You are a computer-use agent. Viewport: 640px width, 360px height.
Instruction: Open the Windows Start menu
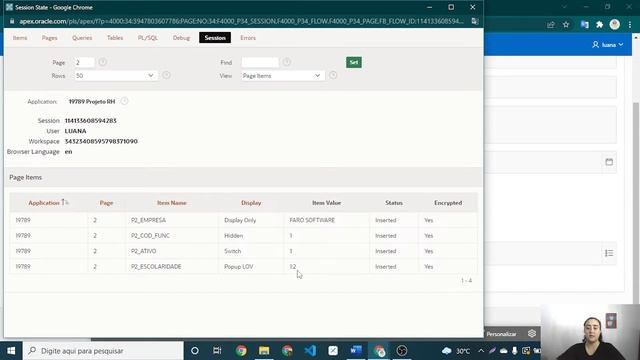click(x=11, y=351)
